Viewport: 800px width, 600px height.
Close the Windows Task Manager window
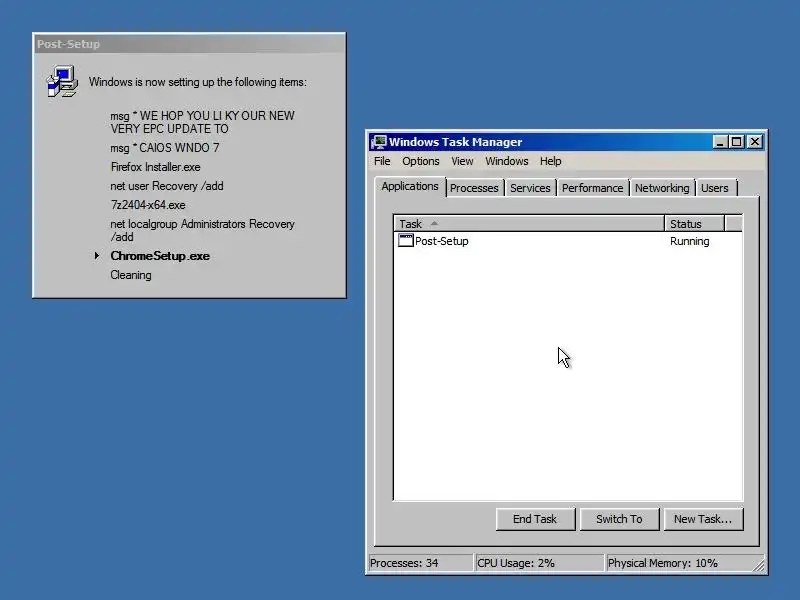pos(755,142)
